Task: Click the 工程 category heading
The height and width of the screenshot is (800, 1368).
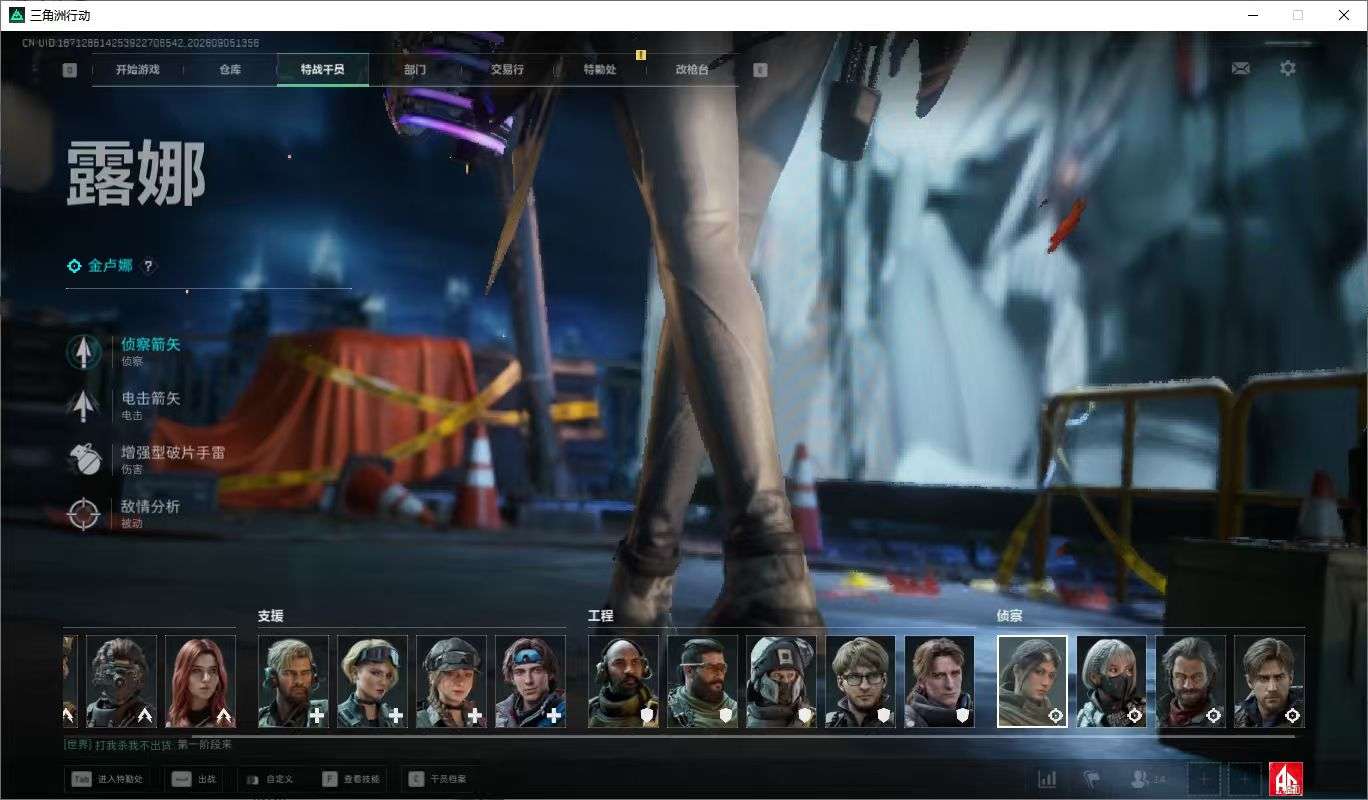Action: (x=600, y=616)
